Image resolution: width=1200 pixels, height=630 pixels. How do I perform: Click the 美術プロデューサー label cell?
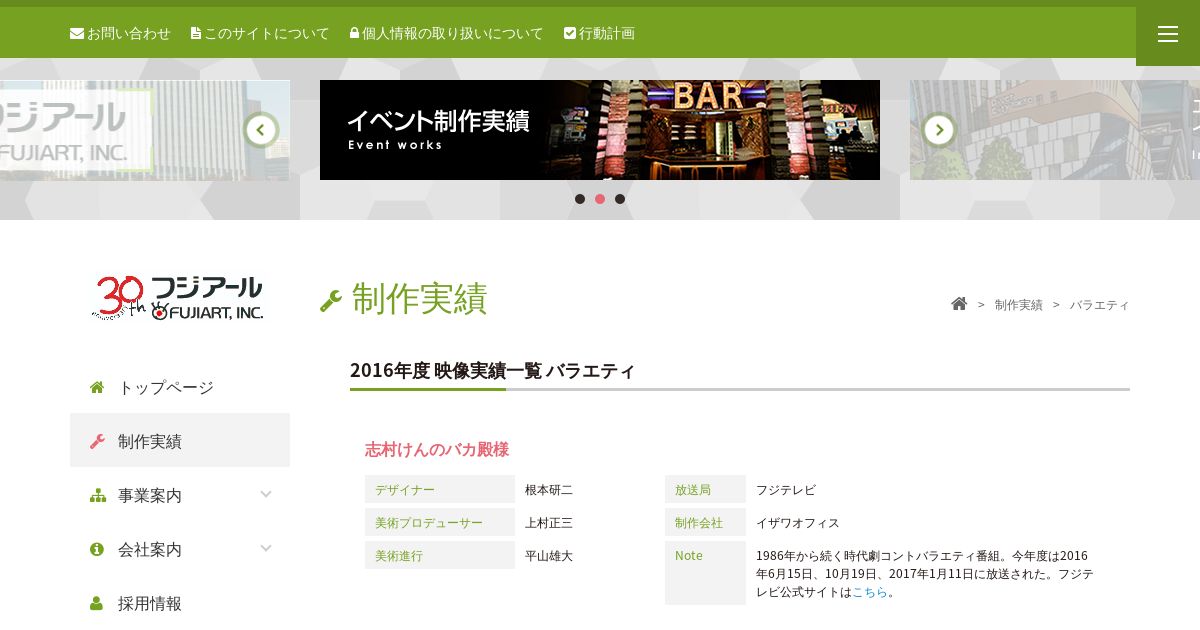tap(440, 522)
